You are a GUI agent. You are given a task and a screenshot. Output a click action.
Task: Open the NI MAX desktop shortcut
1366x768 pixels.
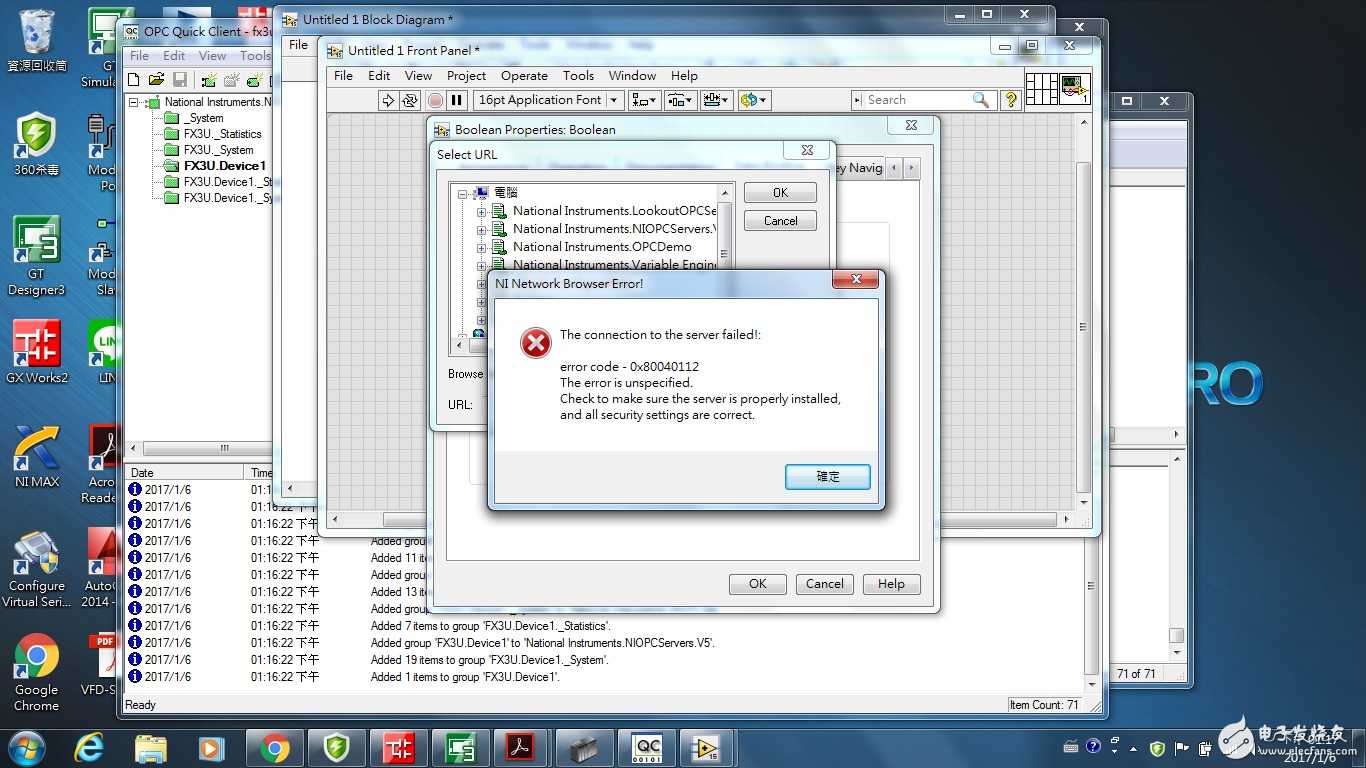36,456
